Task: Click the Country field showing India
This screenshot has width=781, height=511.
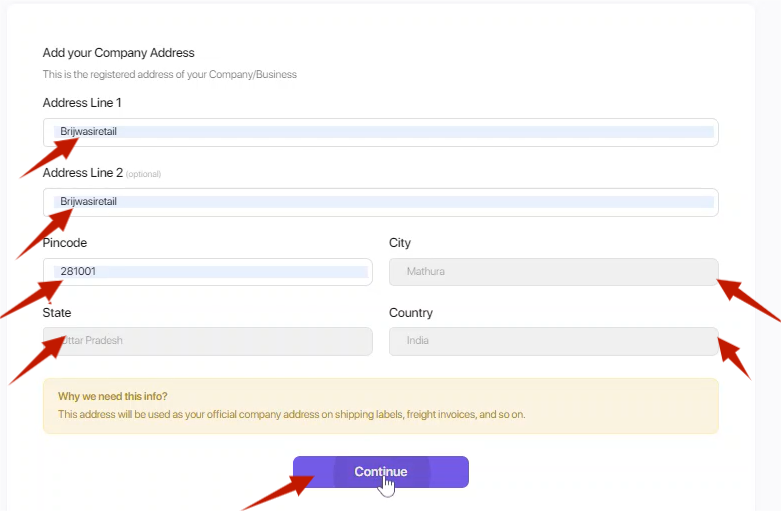Action: point(552,341)
